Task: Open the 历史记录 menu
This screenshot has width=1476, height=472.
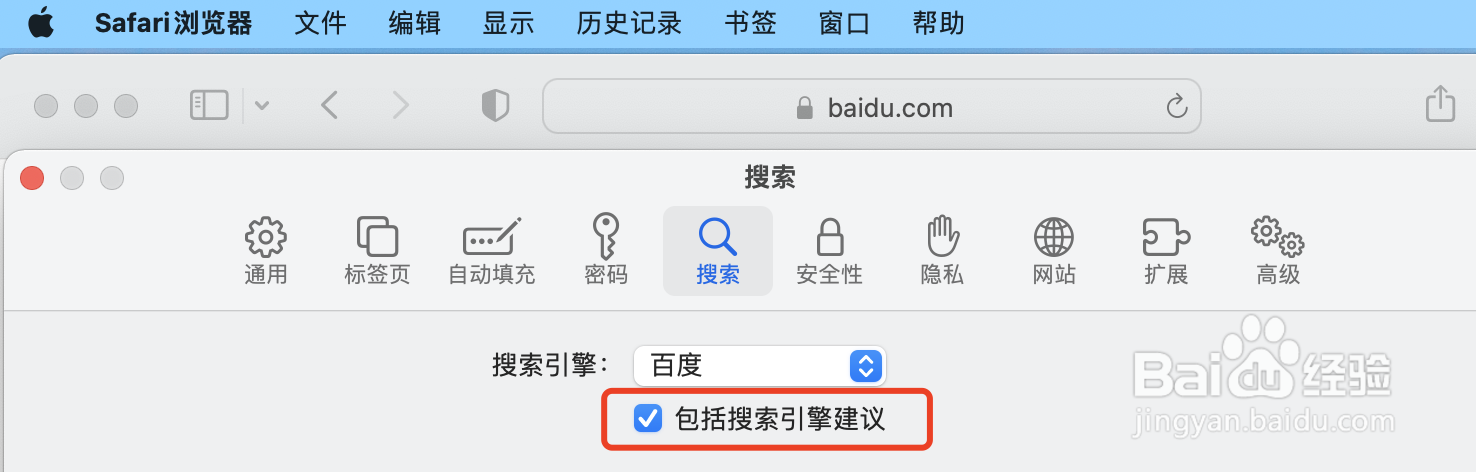Action: pyautogui.click(x=629, y=23)
